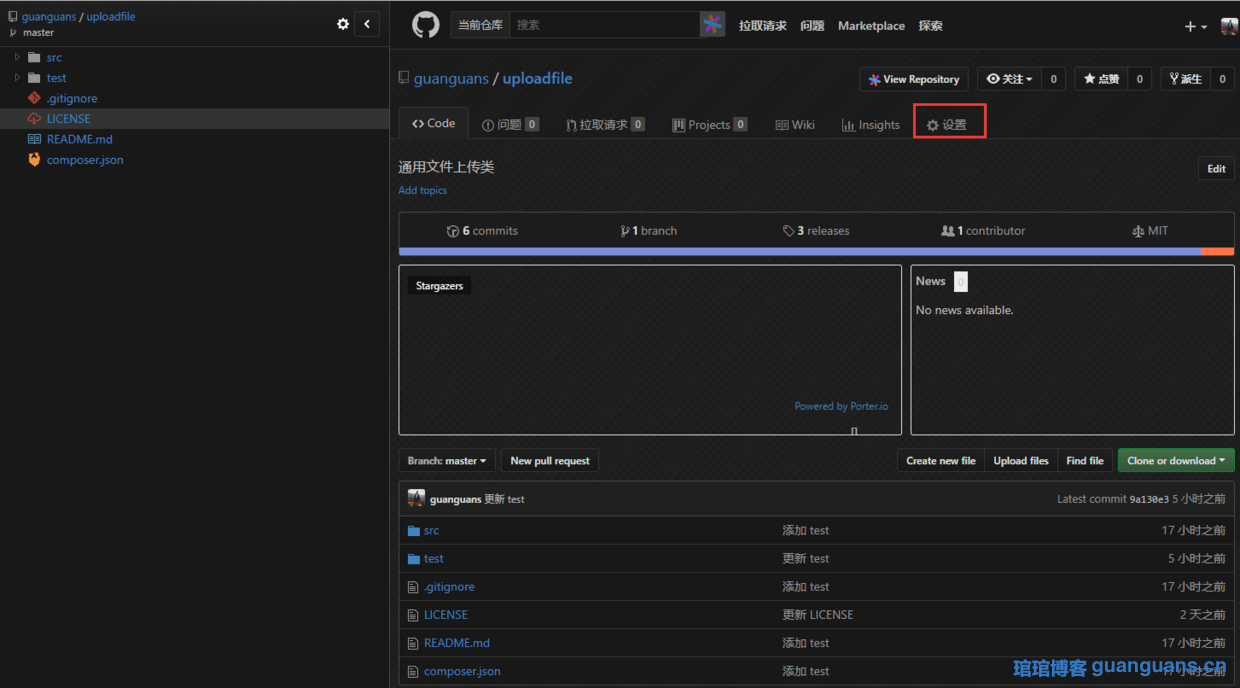Viewport: 1240px width, 688px height.
Task: Click the composer.json file icon in sidebar
Action: pyautogui.click(x=34, y=159)
